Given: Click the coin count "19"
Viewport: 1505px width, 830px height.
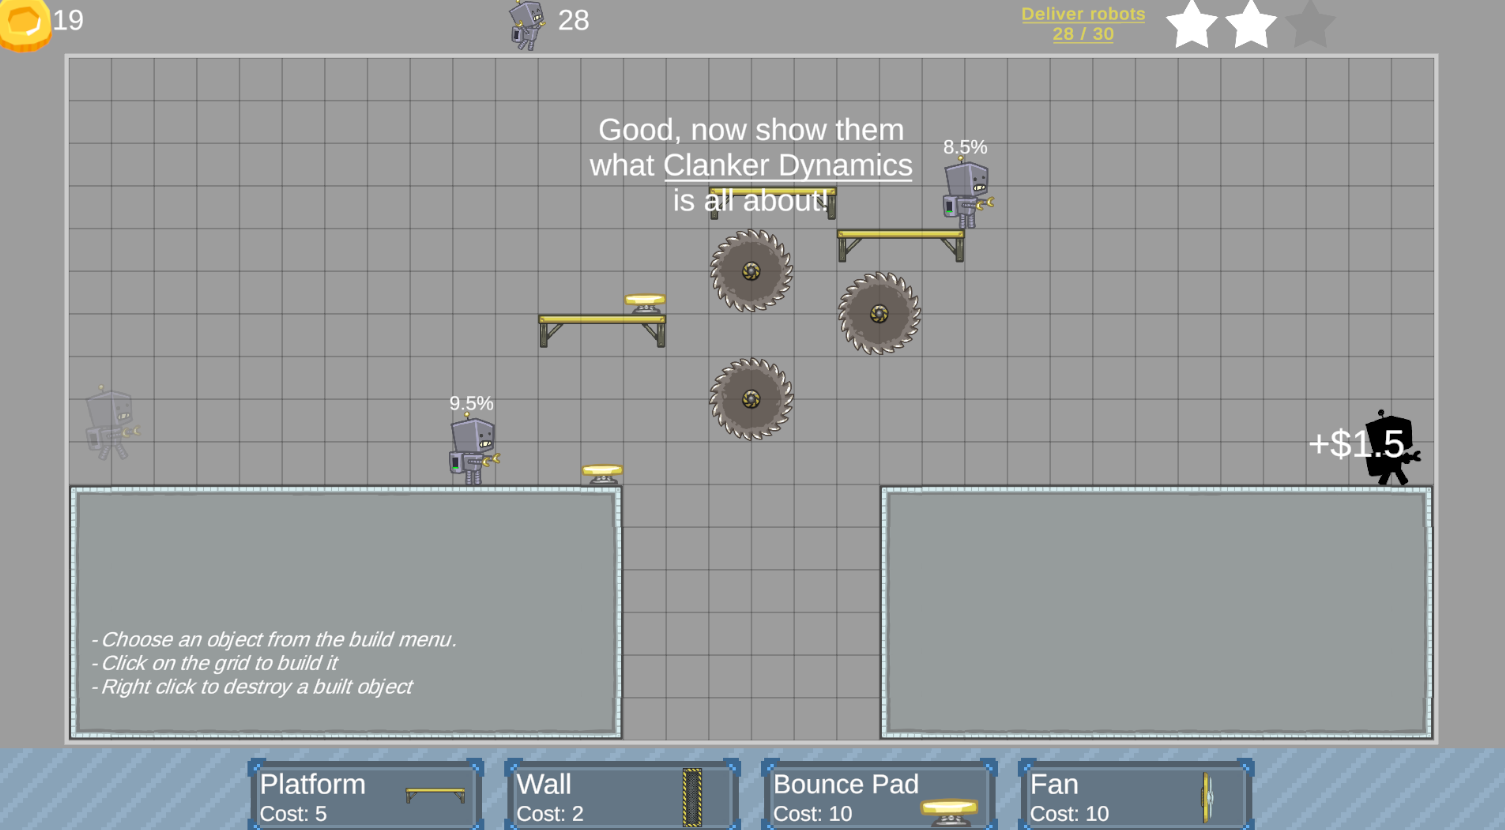Looking at the screenshot, I should pyautogui.click(x=68, y=20).
